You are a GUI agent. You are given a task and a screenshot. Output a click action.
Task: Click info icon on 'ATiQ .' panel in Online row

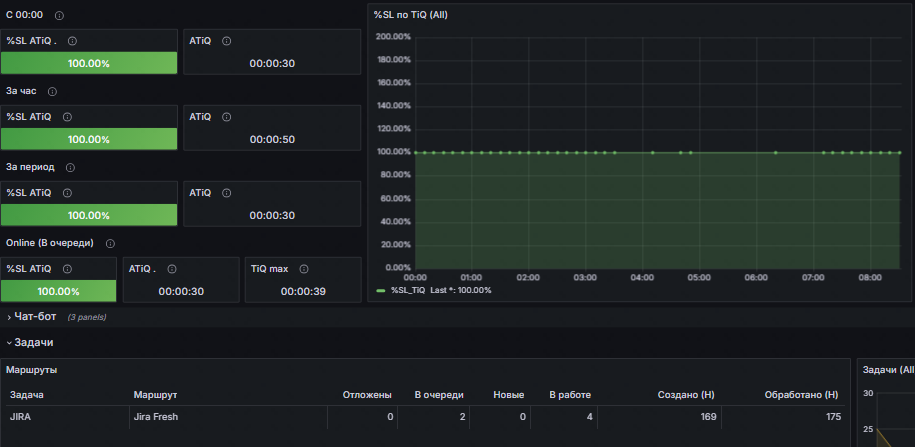click(172, 269)
